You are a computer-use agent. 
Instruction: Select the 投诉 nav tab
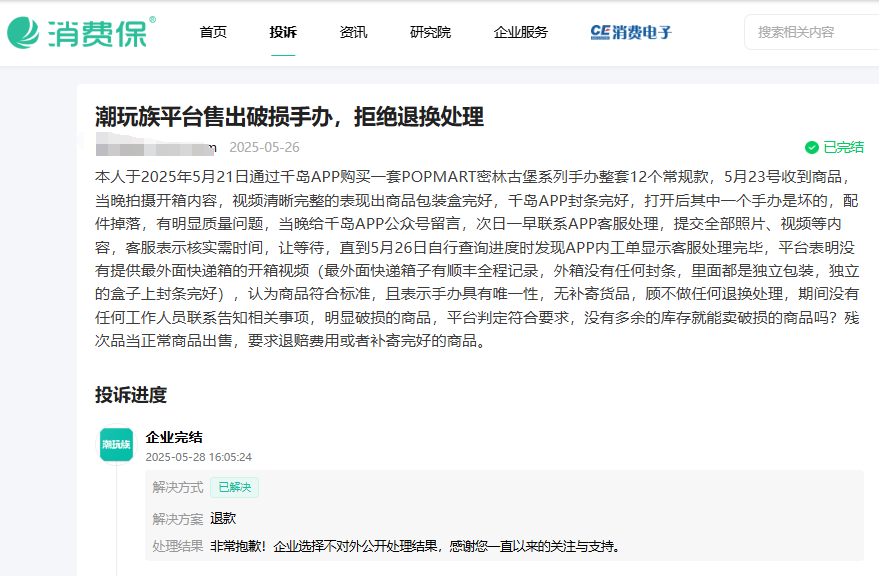(283, 33)
